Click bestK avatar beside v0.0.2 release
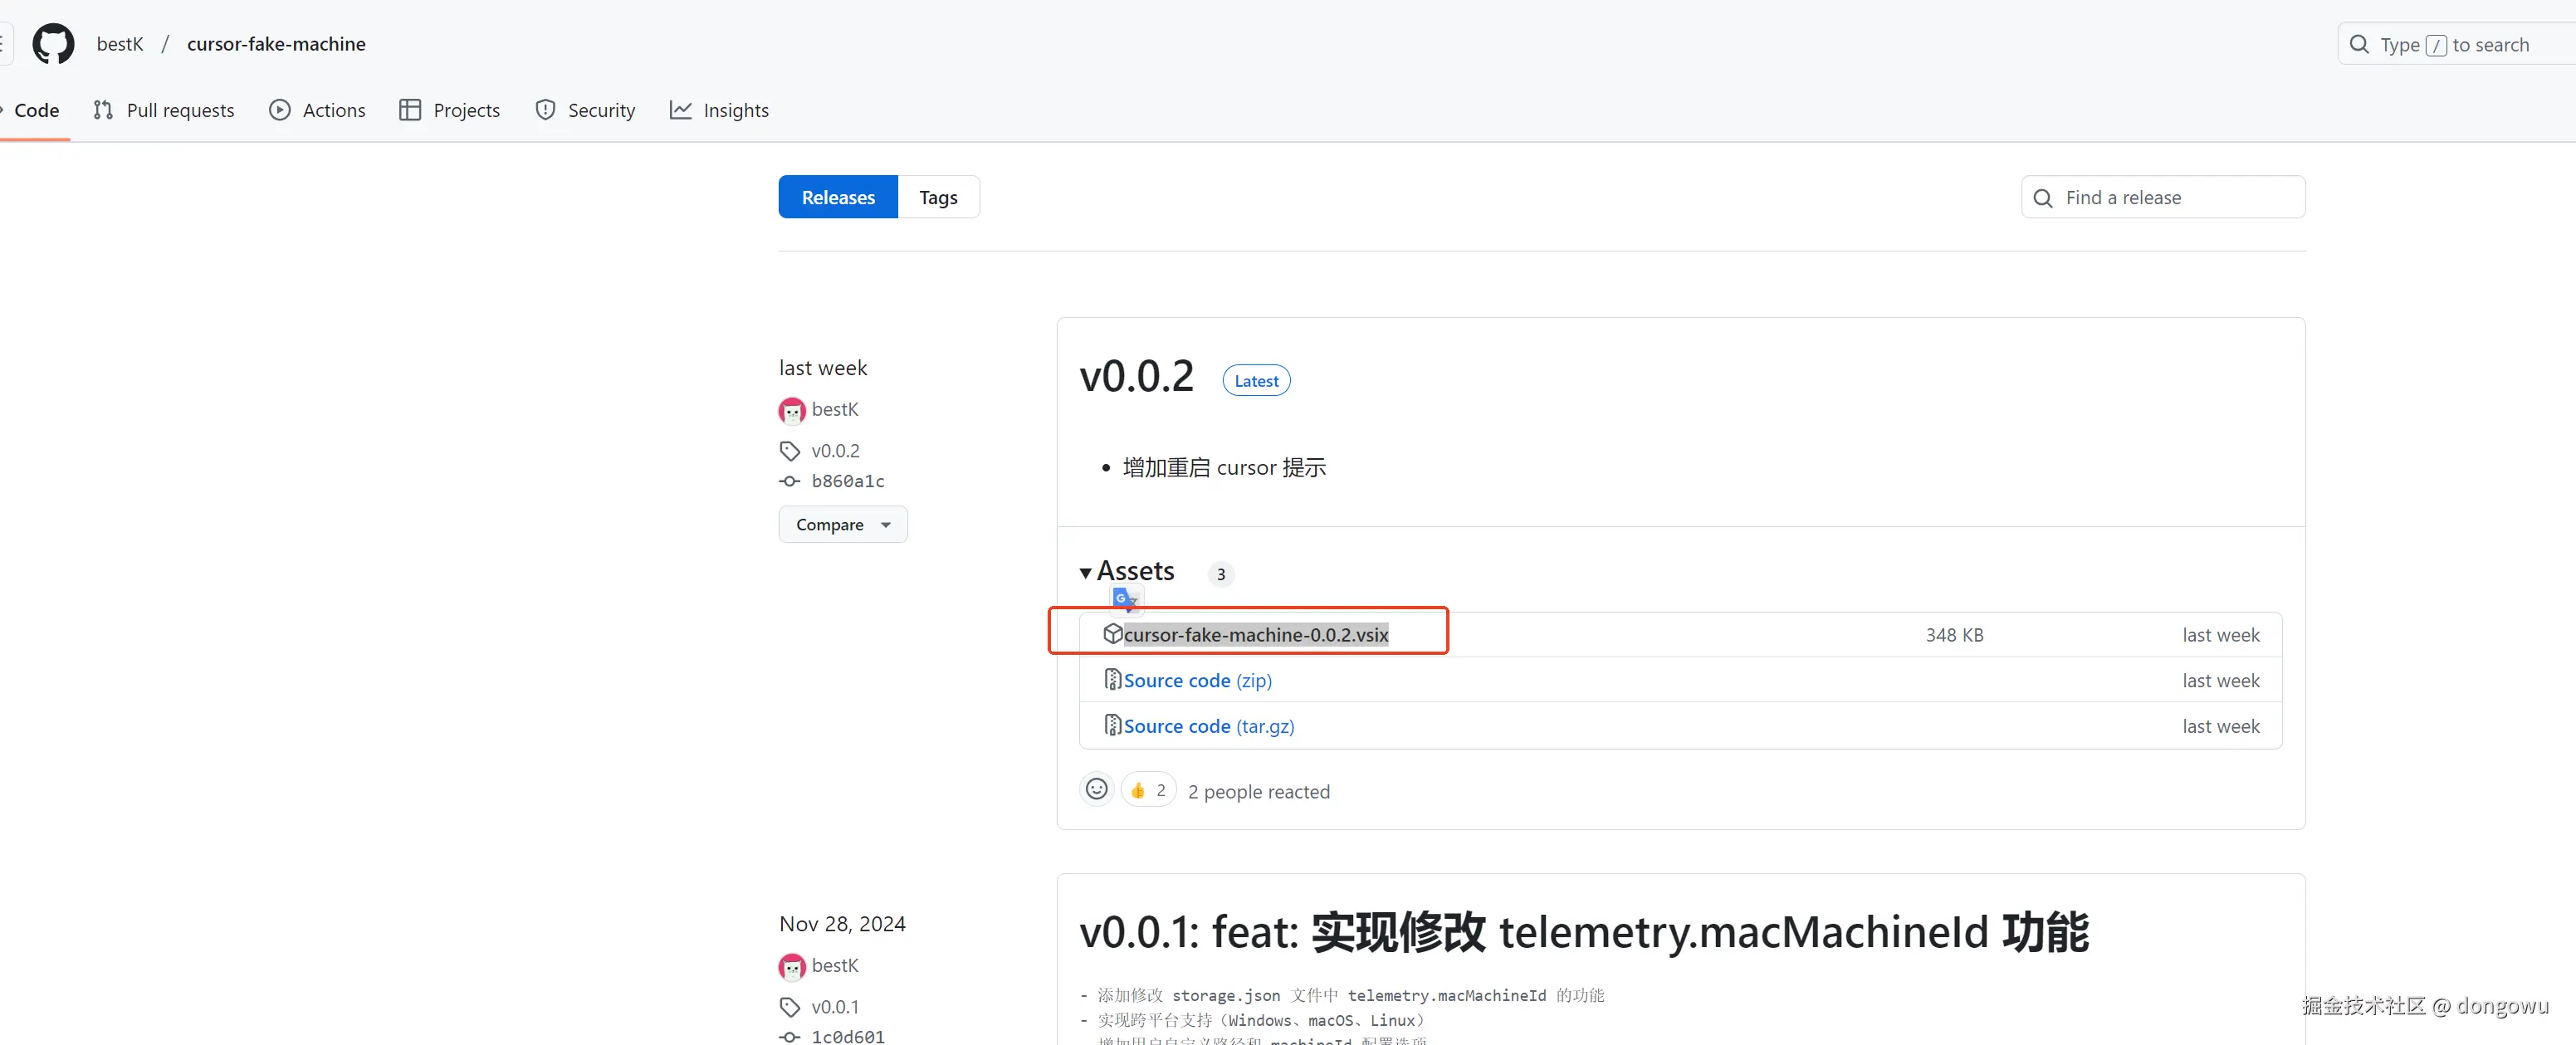The image size is (2576, 1045). (x=791, y=410)
